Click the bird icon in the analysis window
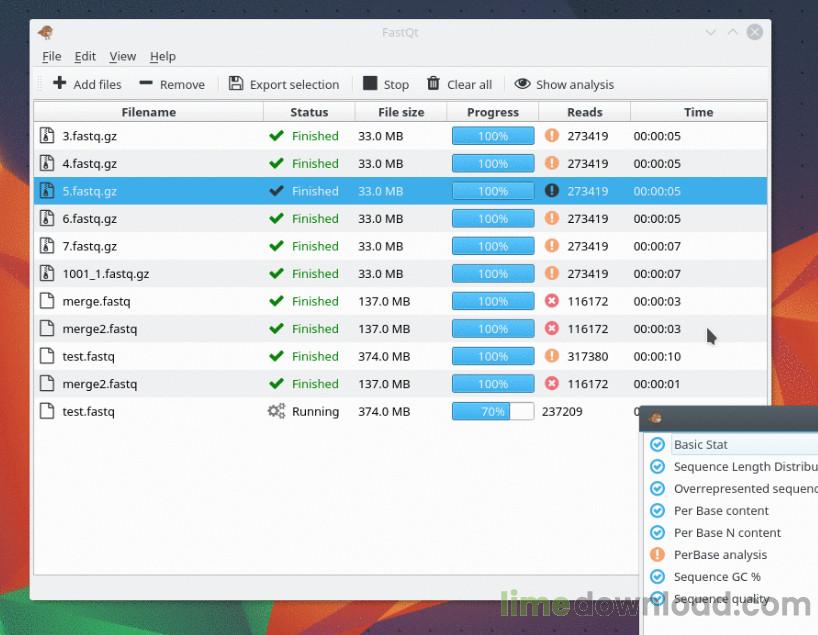The image size is (818, 635). tap(656, 417)
